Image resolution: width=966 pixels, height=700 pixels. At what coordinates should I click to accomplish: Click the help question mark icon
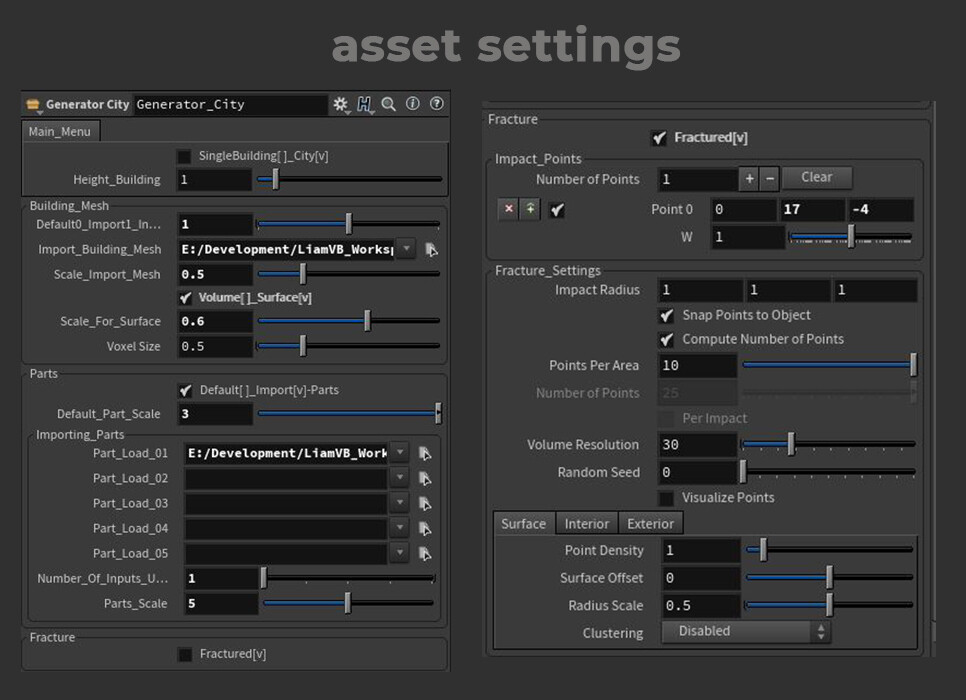point(436,104)
